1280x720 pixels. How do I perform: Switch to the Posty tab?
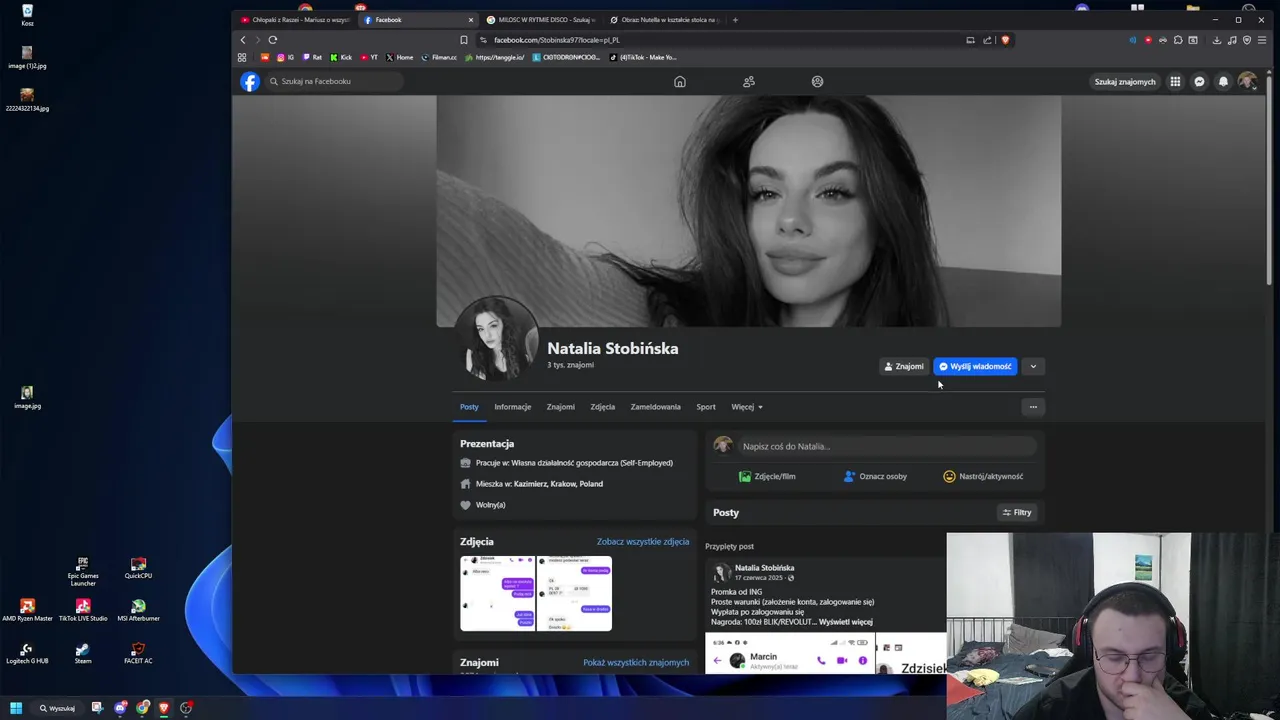469,407
